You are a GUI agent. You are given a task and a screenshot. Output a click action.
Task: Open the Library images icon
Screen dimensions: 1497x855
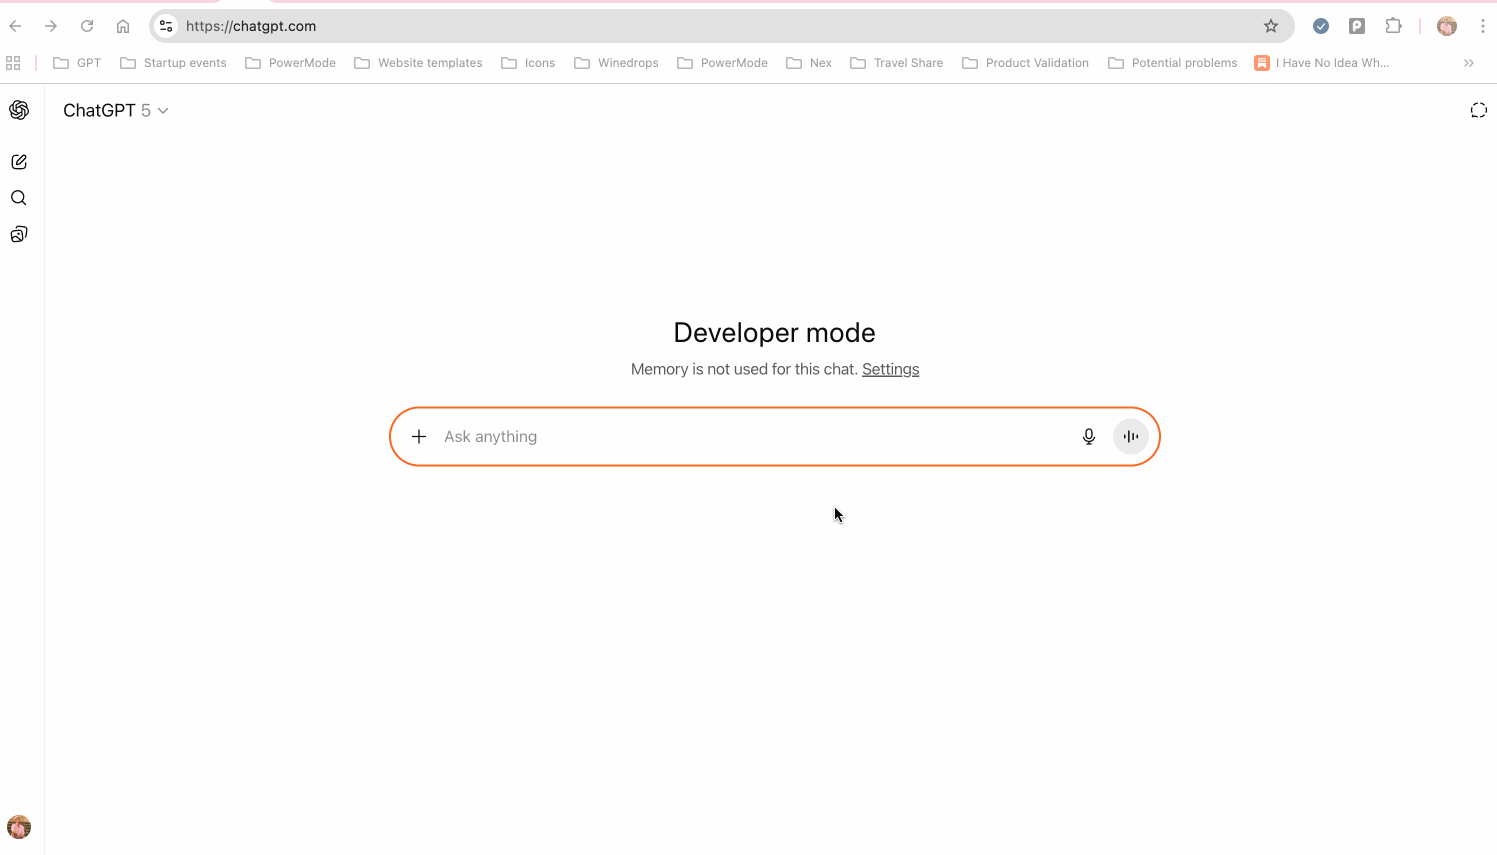19,234
